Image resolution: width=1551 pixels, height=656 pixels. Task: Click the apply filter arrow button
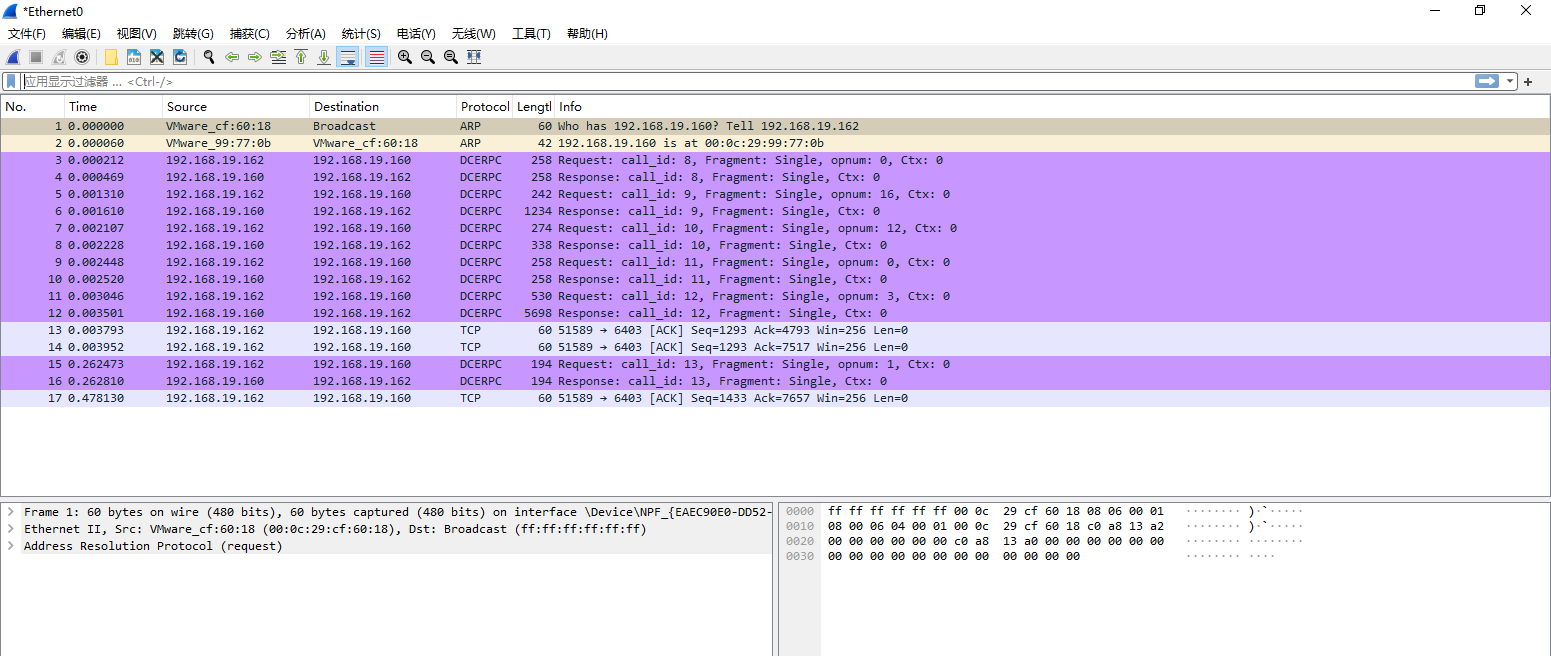[1487, 81]
